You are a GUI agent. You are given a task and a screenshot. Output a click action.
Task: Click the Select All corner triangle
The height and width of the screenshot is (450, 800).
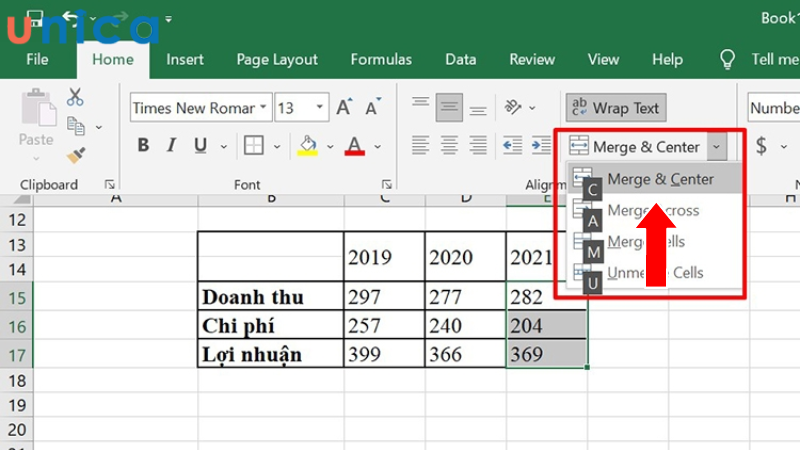21,199
